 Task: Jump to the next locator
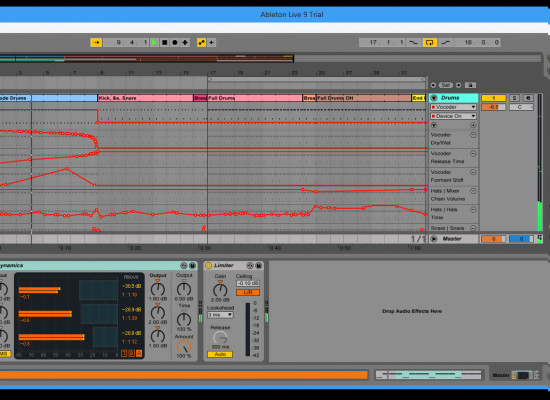click(x=458, y=85)
